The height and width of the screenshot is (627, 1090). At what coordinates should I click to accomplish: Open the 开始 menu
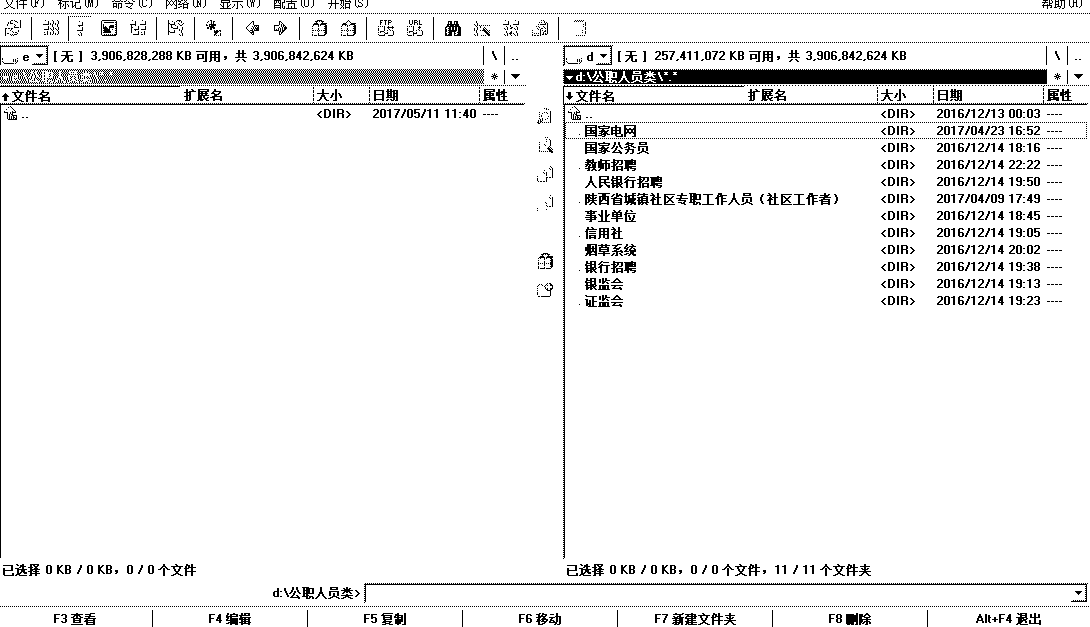click(x=348, y=4)
